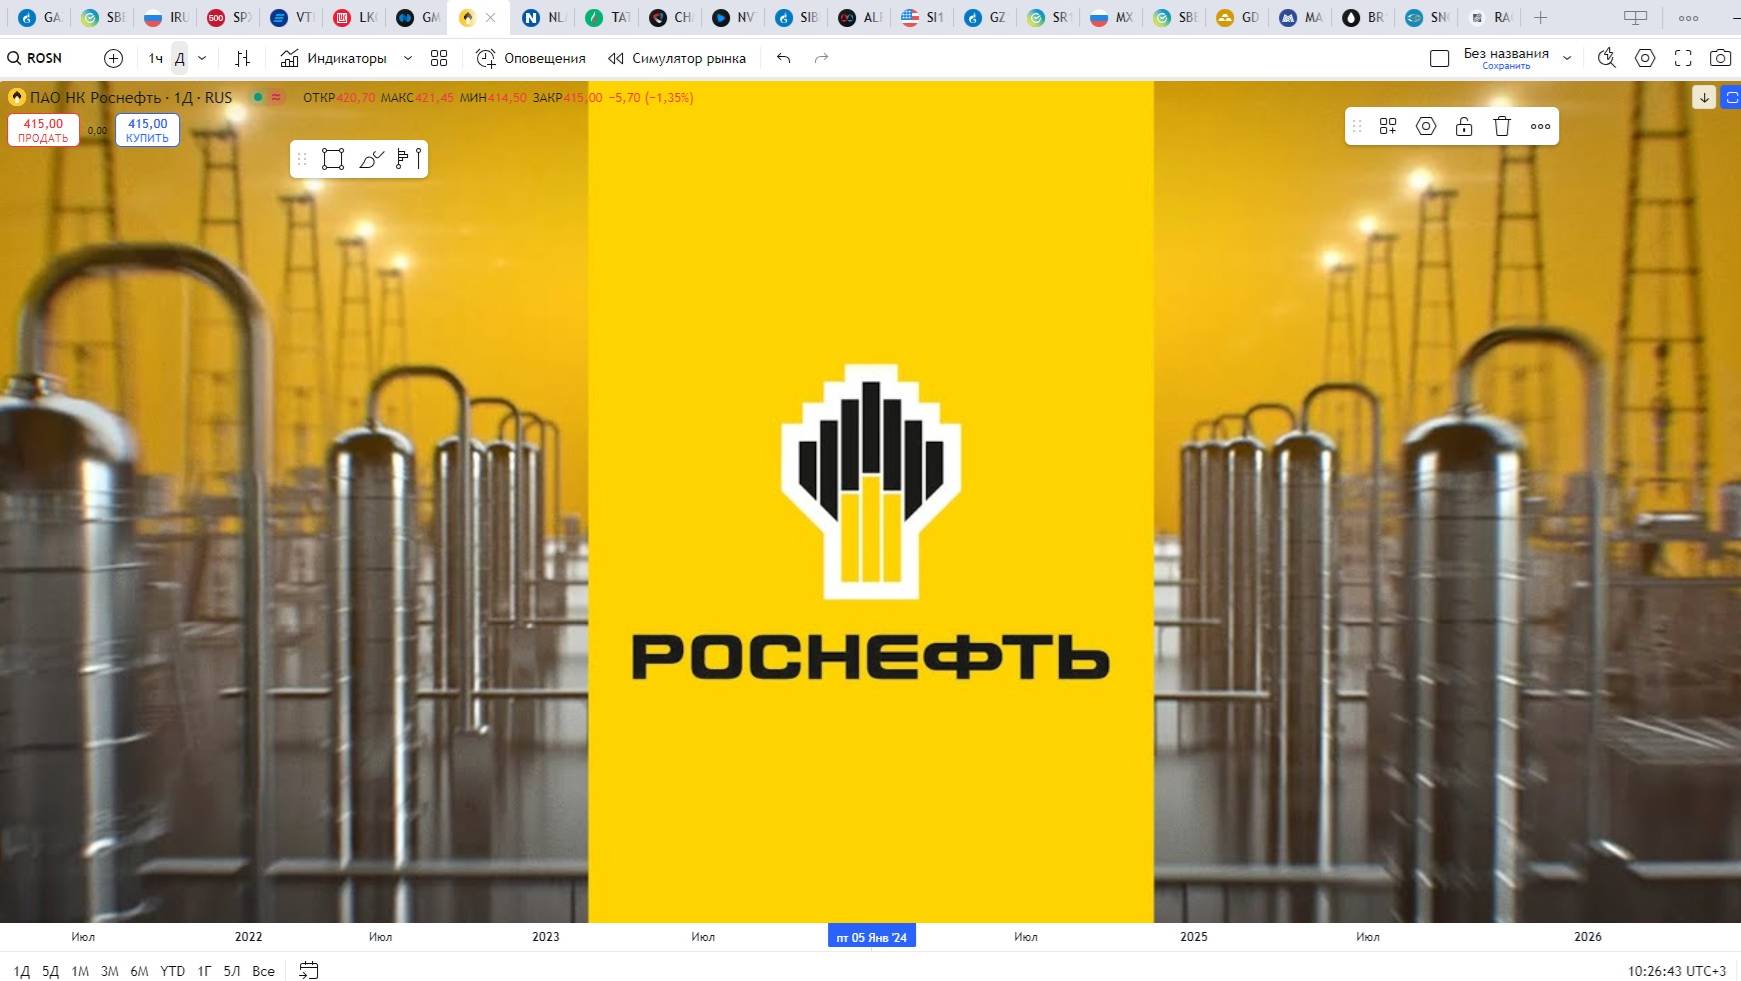Switch to the IRU browser tab
The width and height of the screenshot is (1741, 981).
[x=166, y=17]
